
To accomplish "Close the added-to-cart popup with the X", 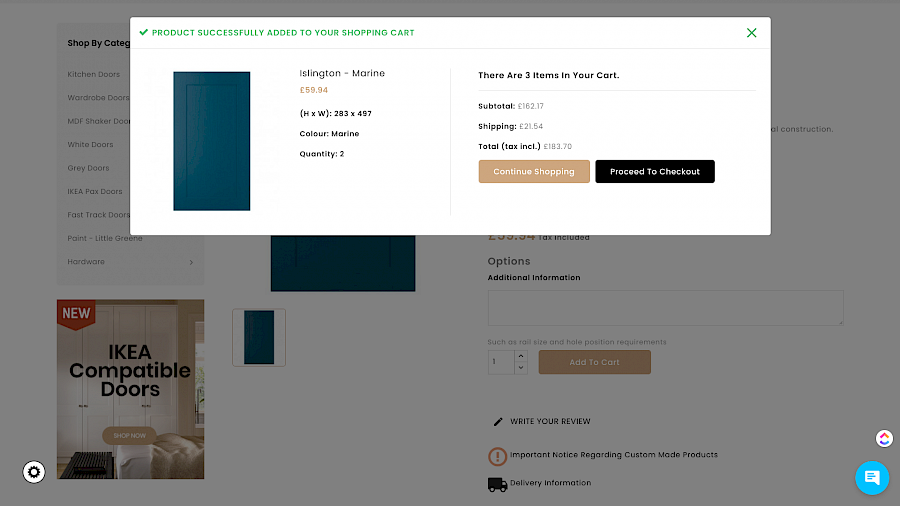I will (751, 33).
